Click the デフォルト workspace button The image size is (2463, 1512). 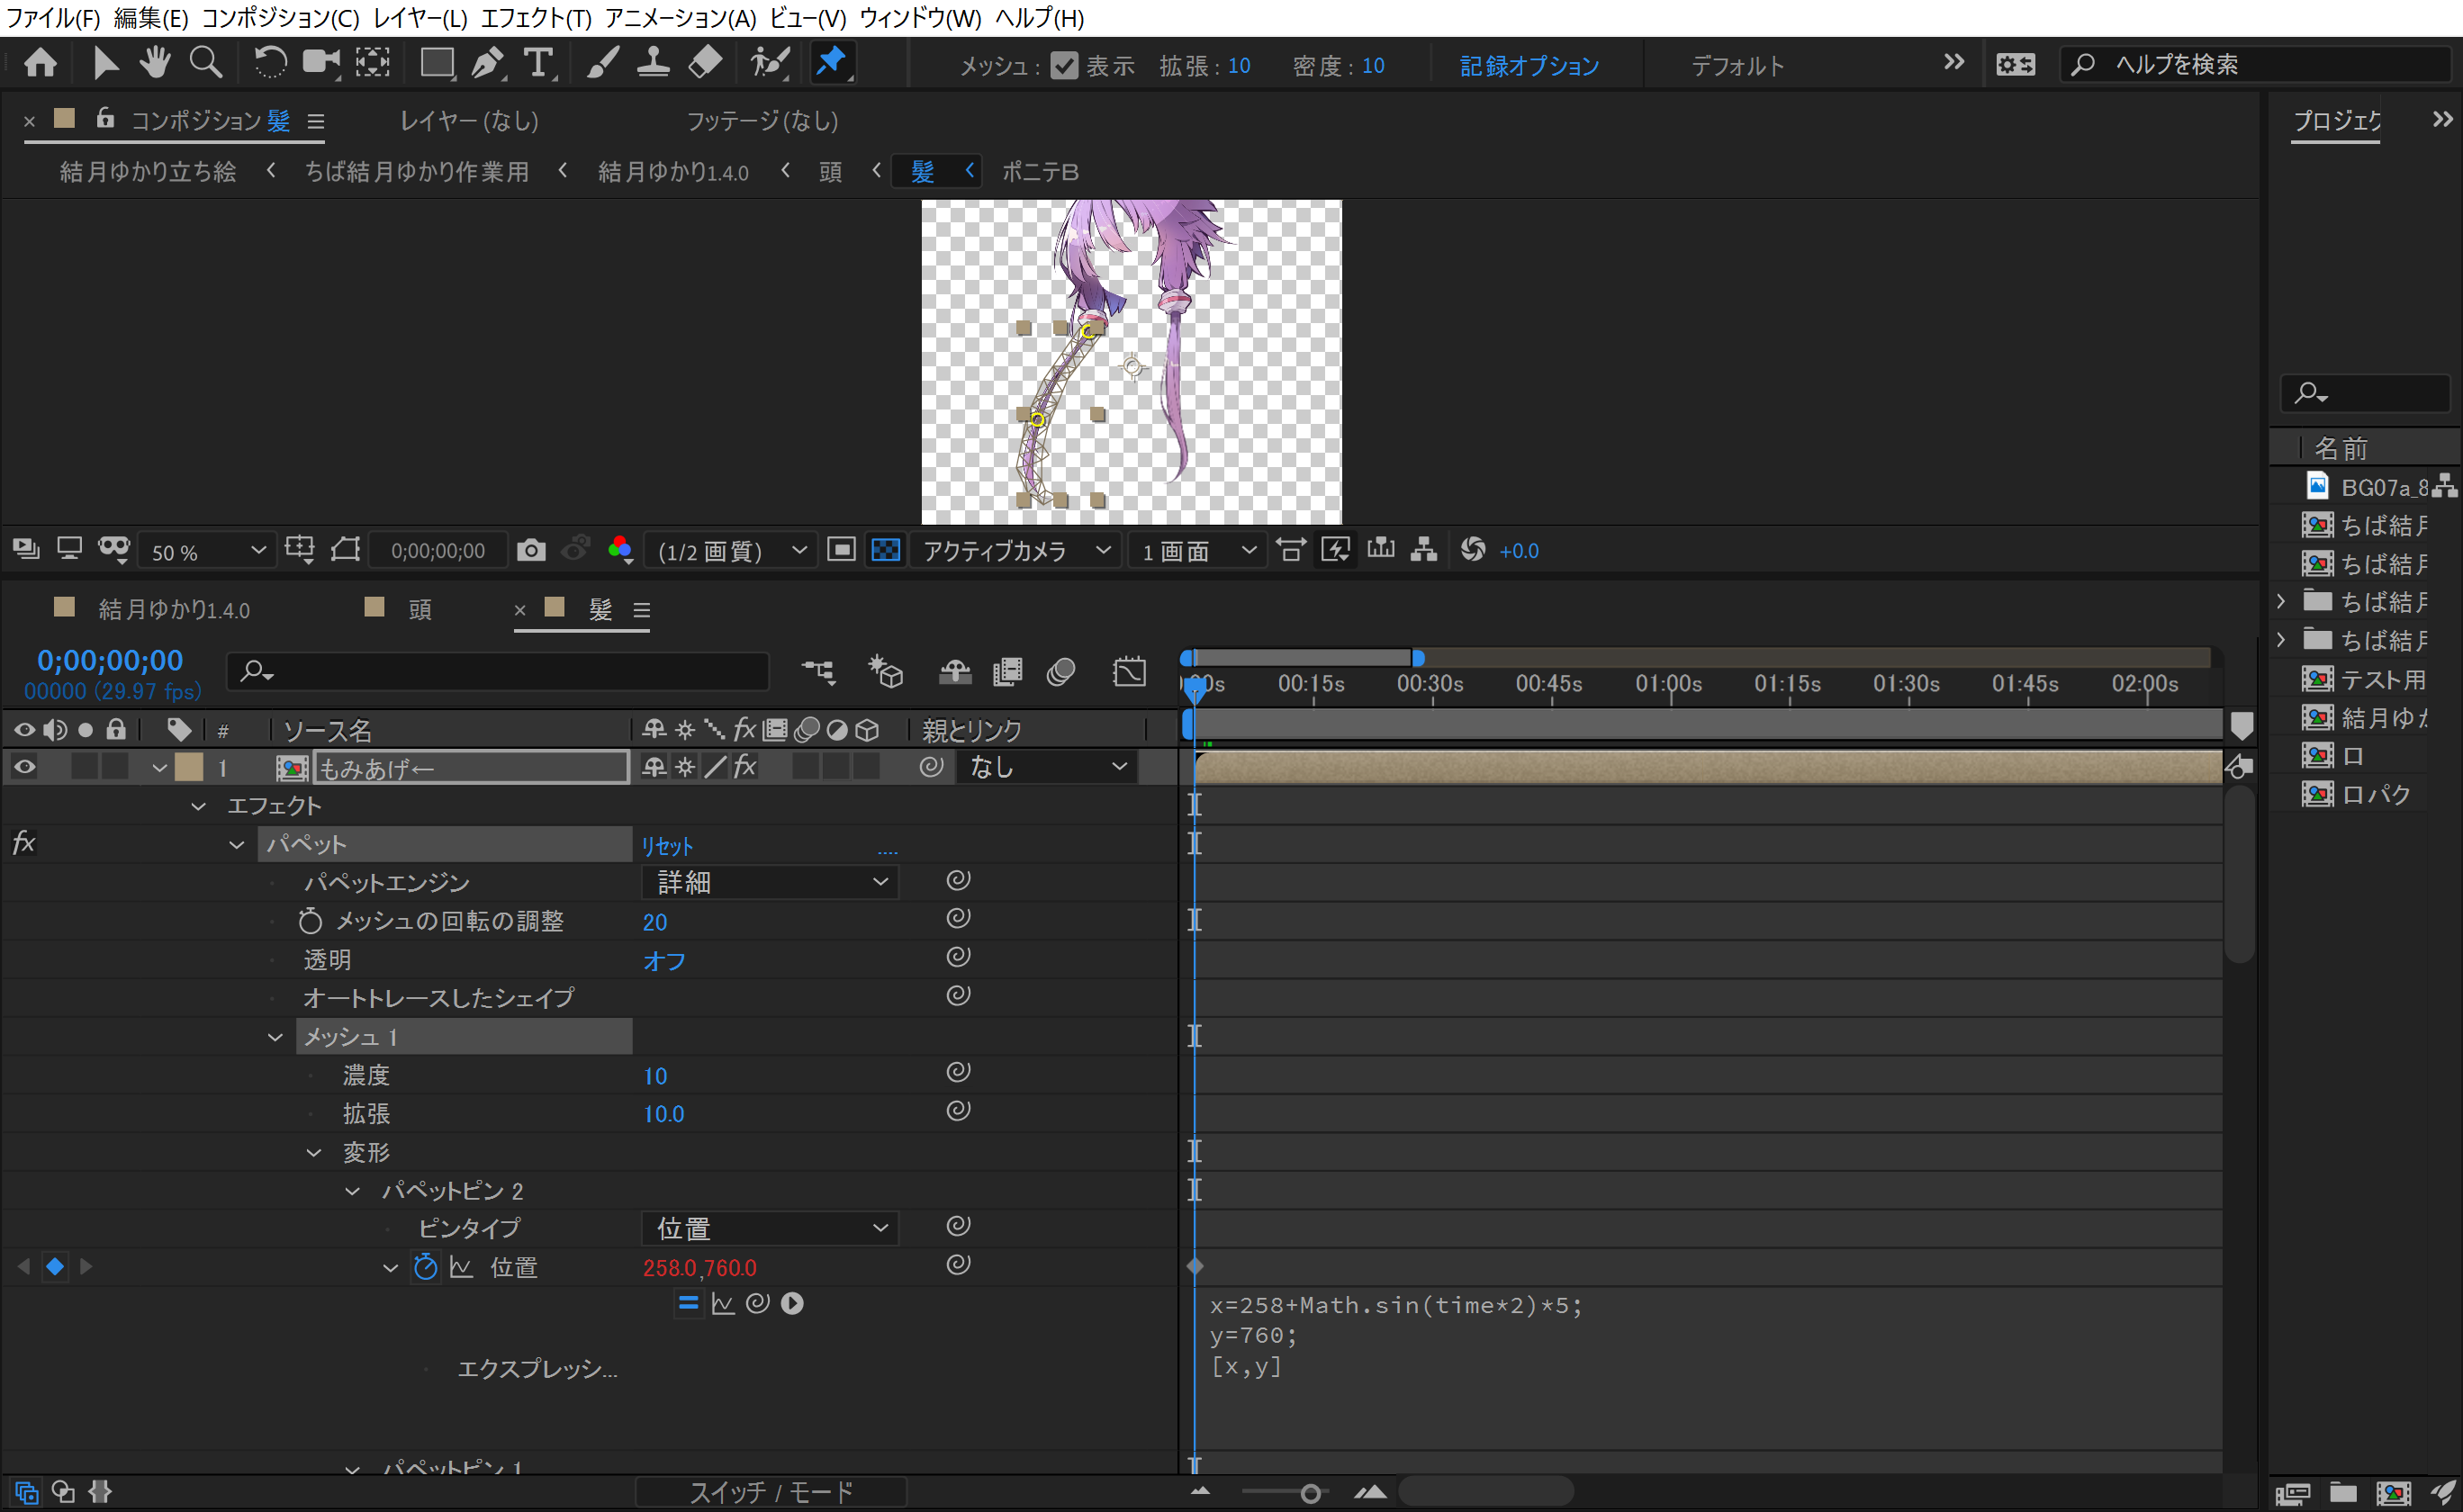[1737, 66]
